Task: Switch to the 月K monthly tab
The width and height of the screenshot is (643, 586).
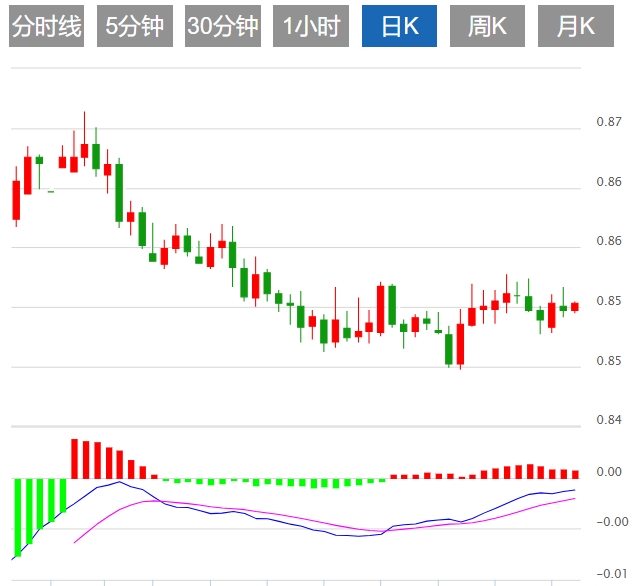Action: (x=576, y=26)
